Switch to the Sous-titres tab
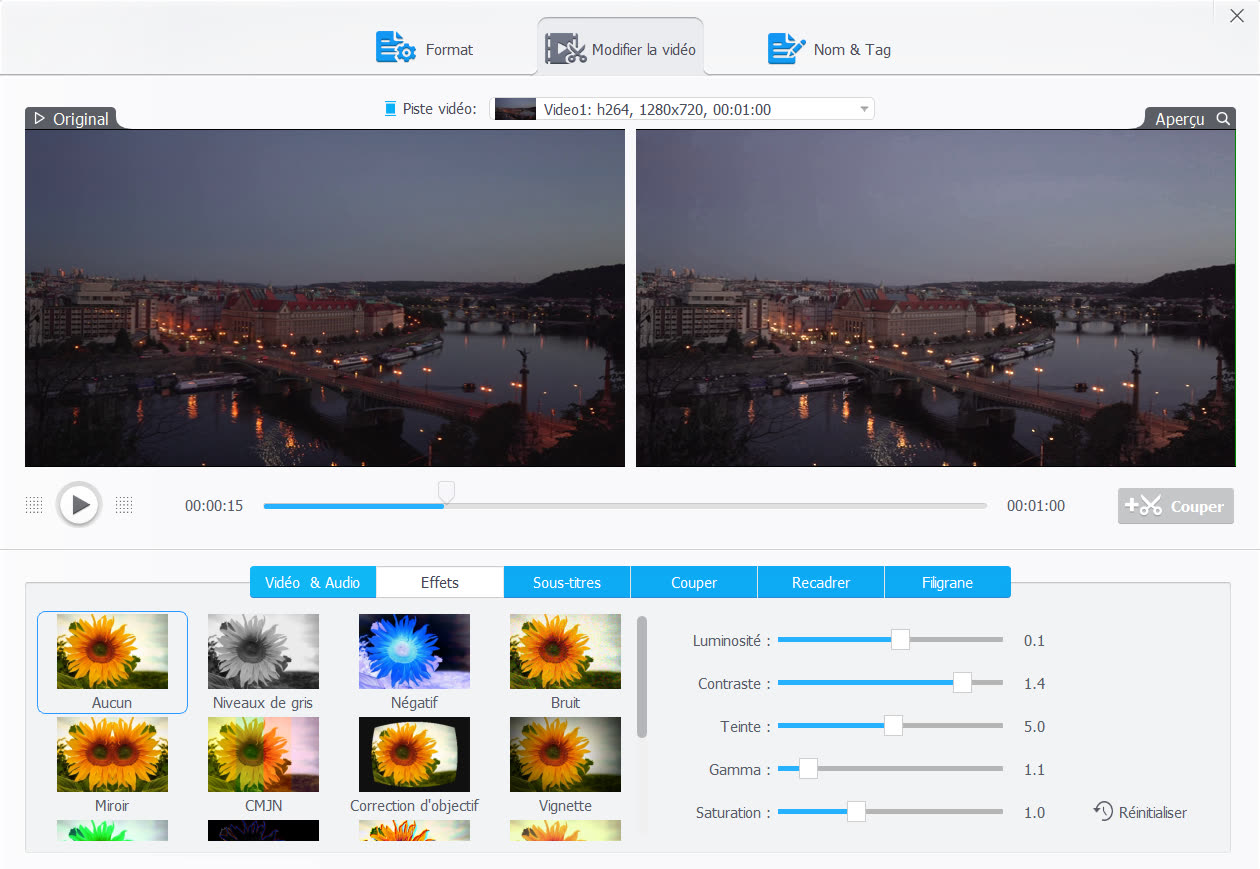Image resolution: width=1260 pixels, height=869 pixels. pos(567,582)
